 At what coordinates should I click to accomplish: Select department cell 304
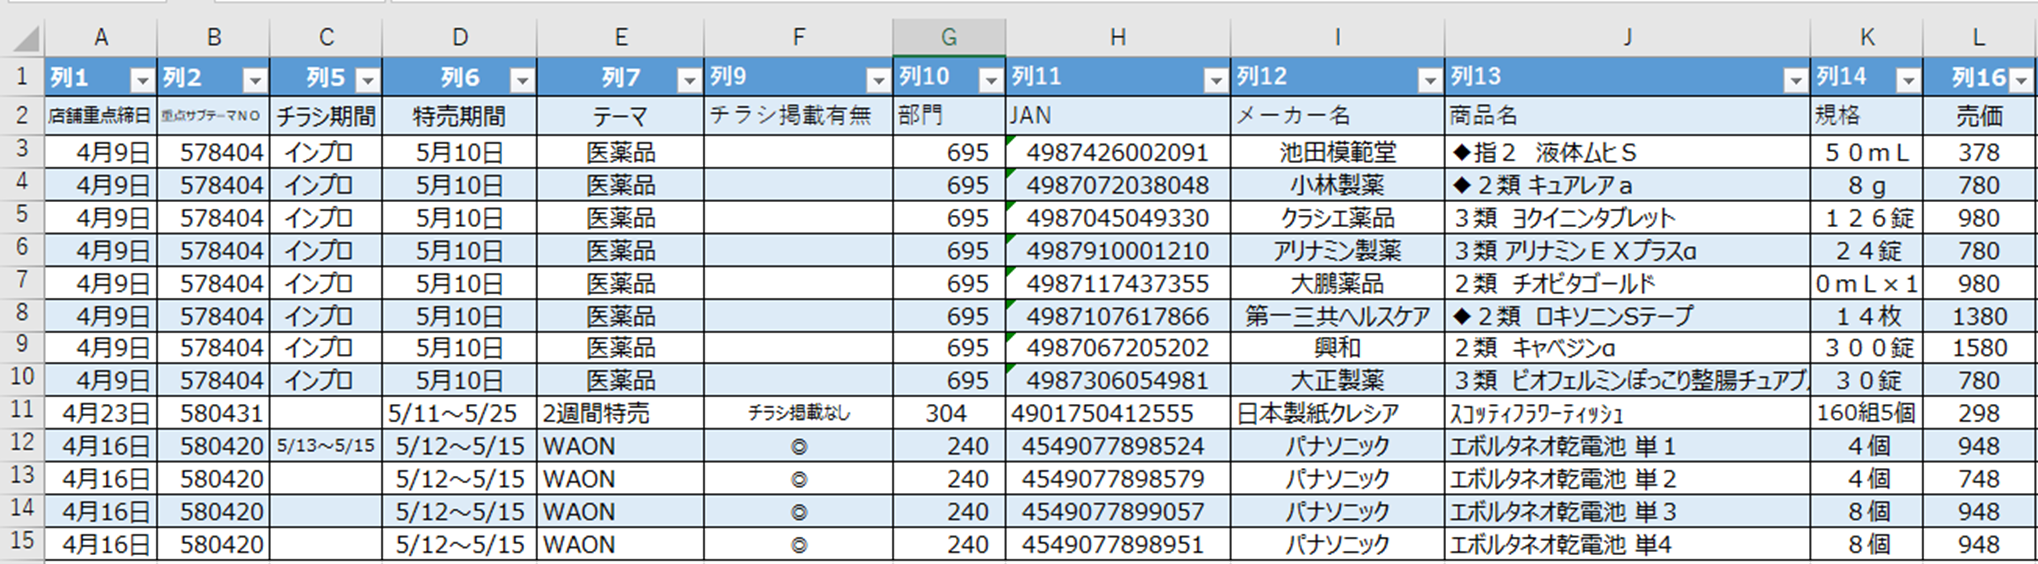[x=949, y=413]
